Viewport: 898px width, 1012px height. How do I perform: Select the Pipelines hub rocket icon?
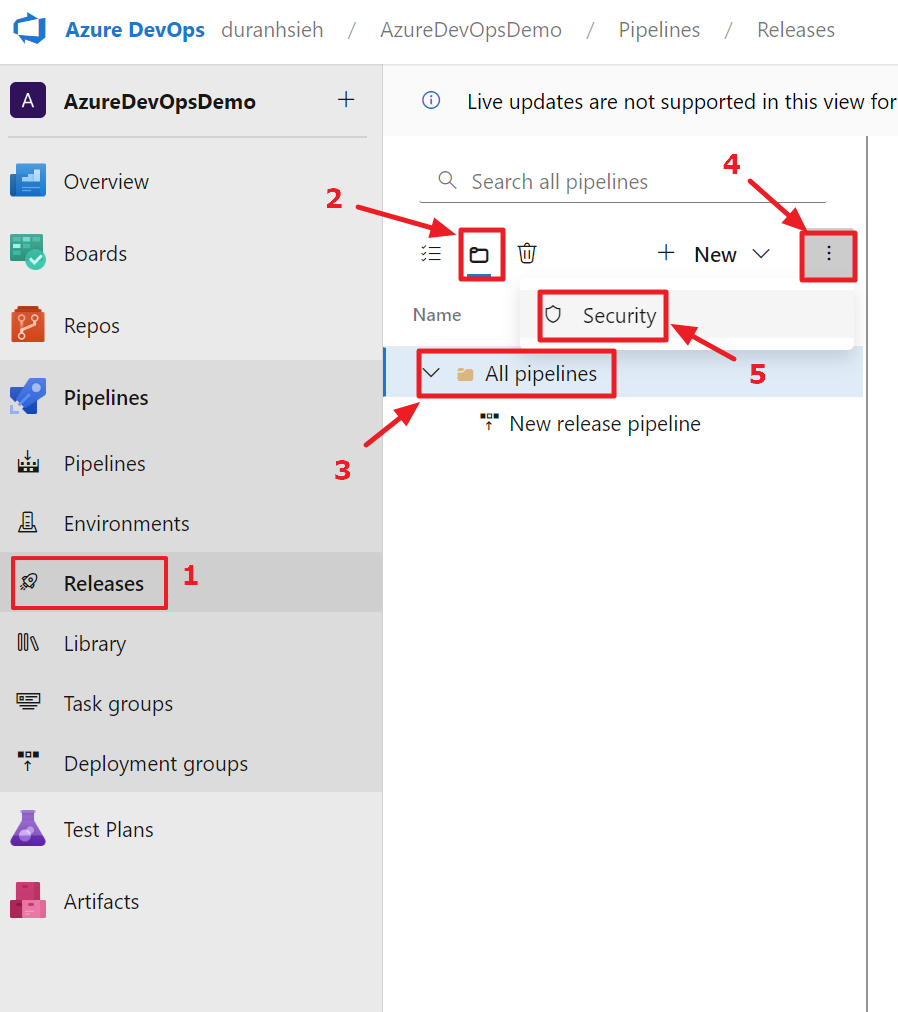[28, 396]
